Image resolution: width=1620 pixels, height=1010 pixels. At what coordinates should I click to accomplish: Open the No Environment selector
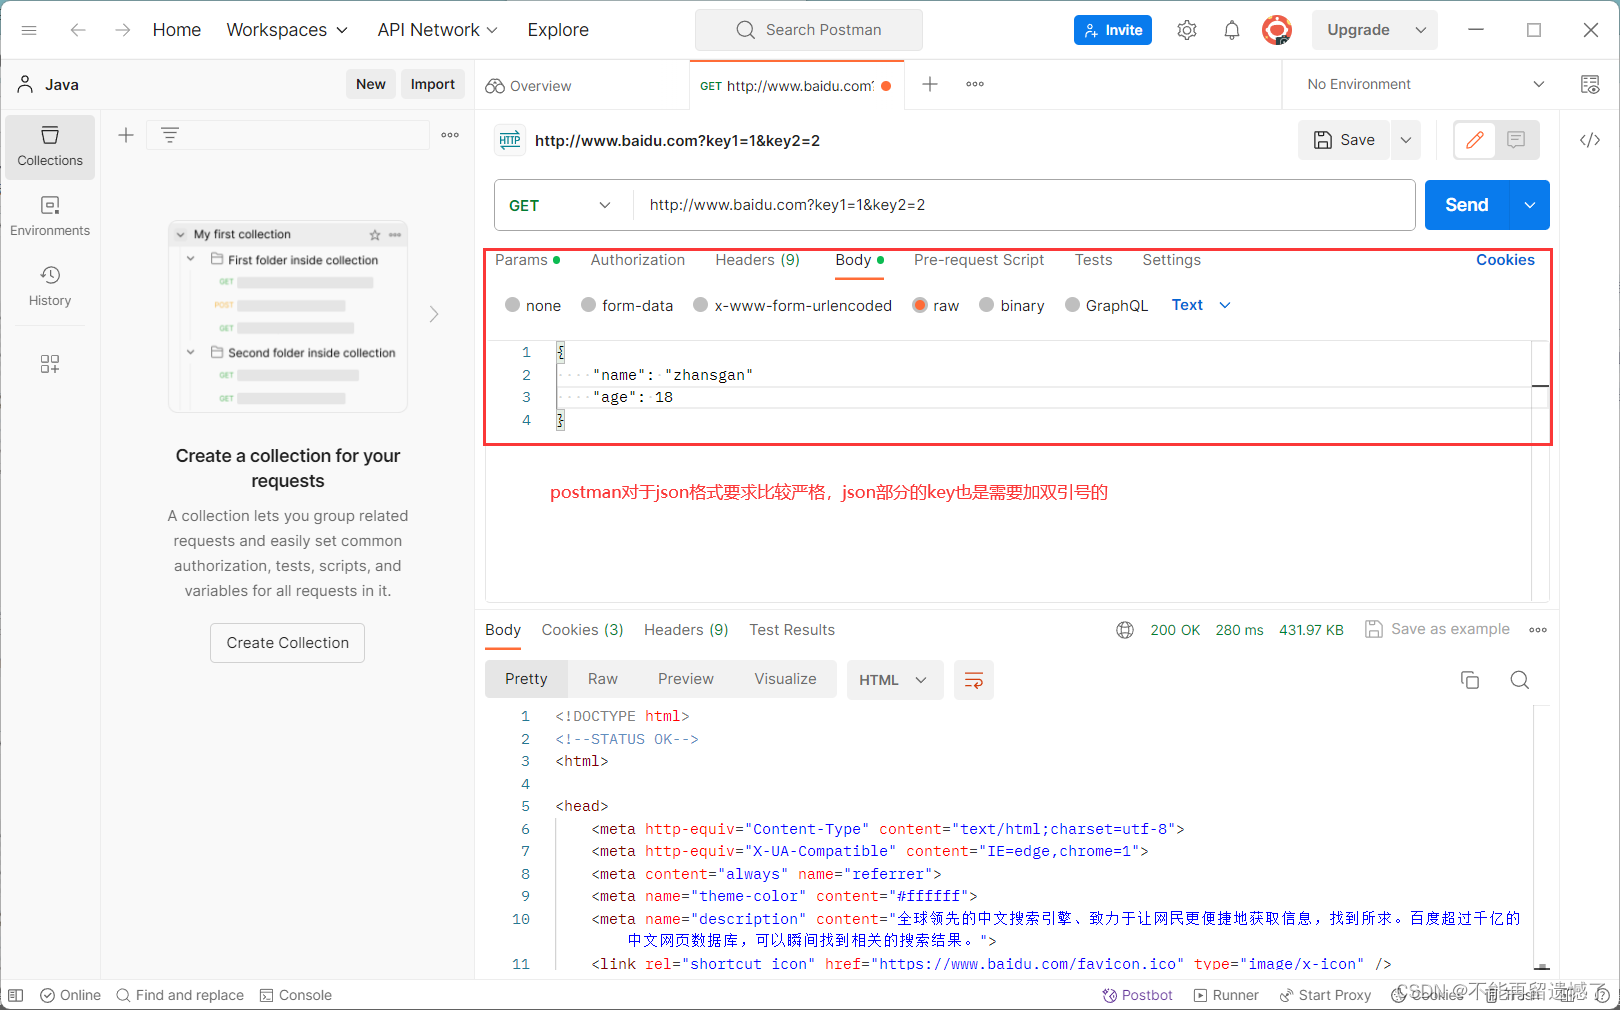click(x=1426, y=84)
